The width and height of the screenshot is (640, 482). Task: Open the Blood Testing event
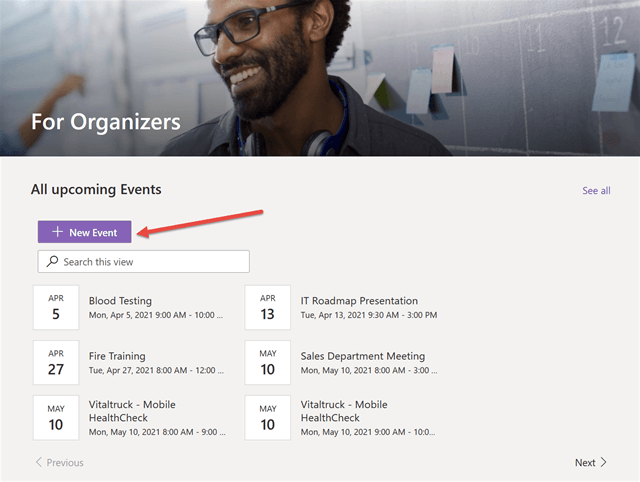point(120,300)
